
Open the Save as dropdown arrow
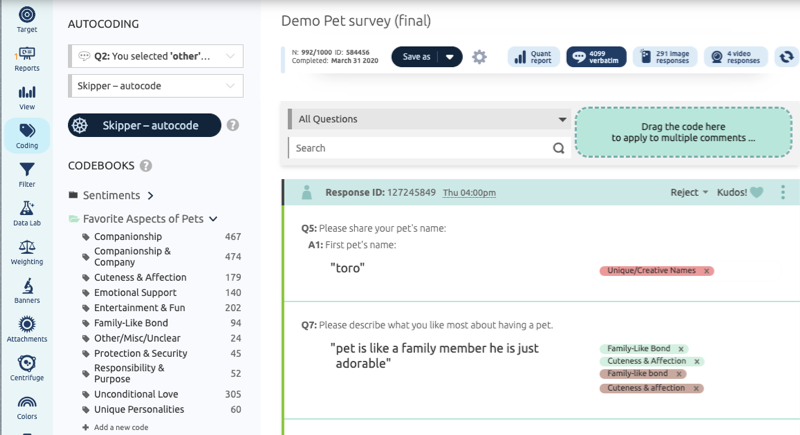[450, 57]
